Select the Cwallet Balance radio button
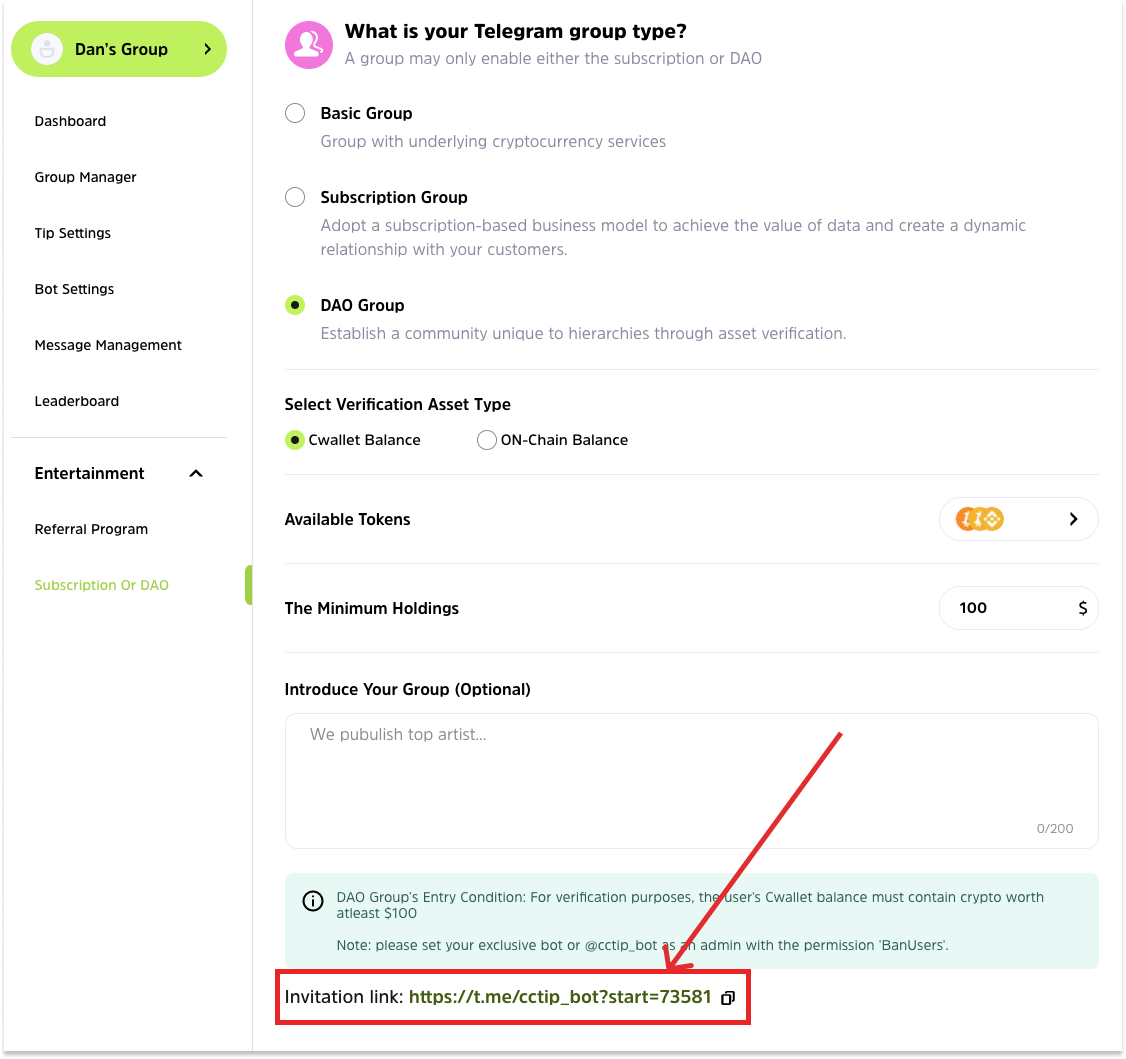The image size is (1126, 1059). [x=295, y=440]
